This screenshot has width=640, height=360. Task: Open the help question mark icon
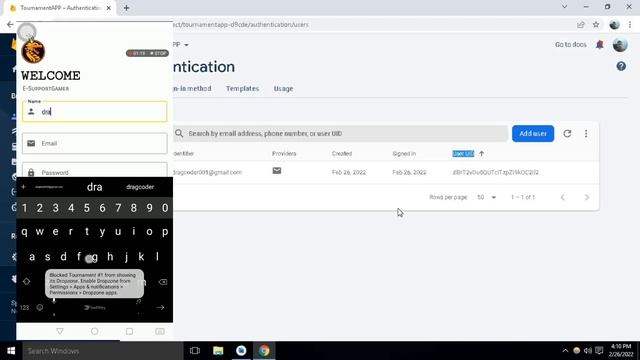coord(621,66)
